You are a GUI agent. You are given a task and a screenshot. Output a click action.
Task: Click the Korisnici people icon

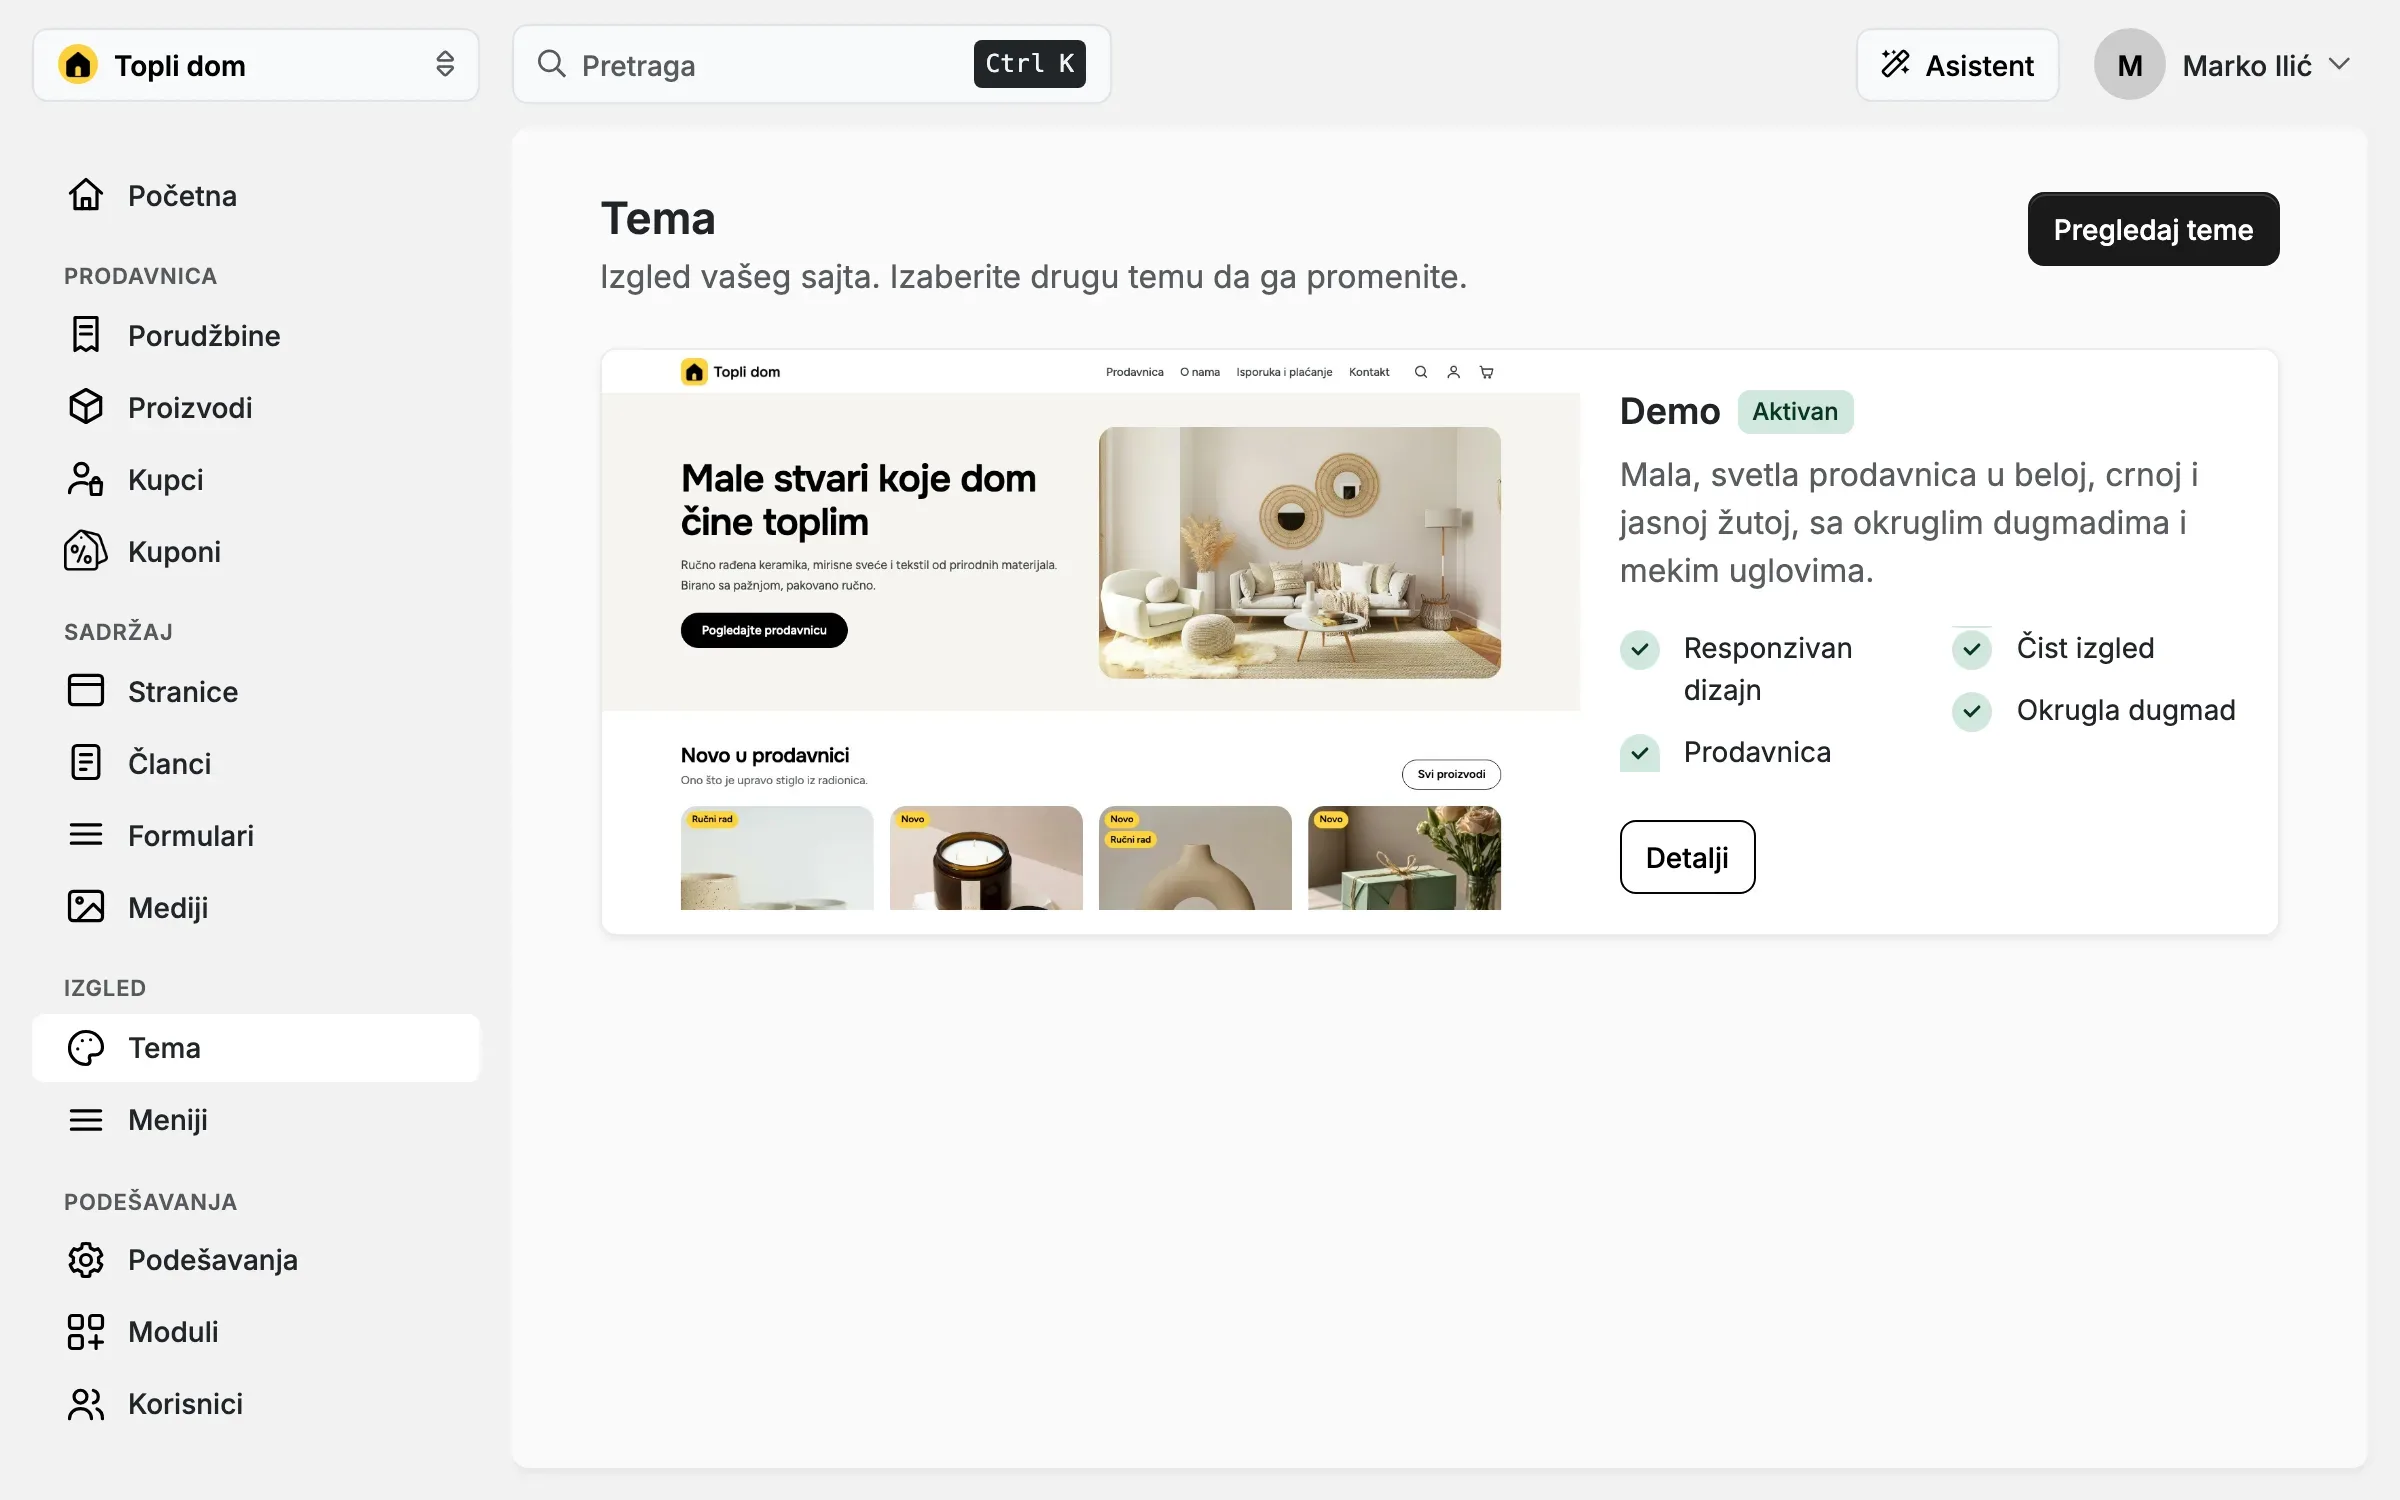click(86, 1403)
